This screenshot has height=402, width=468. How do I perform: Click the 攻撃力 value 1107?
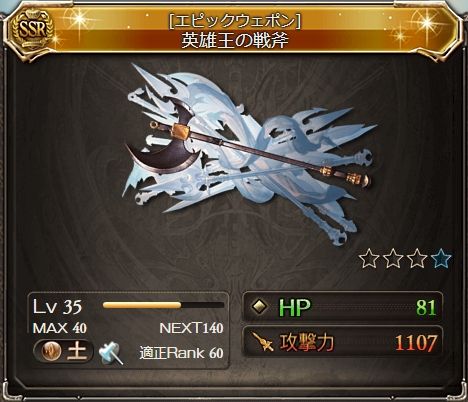pos(416,343)
